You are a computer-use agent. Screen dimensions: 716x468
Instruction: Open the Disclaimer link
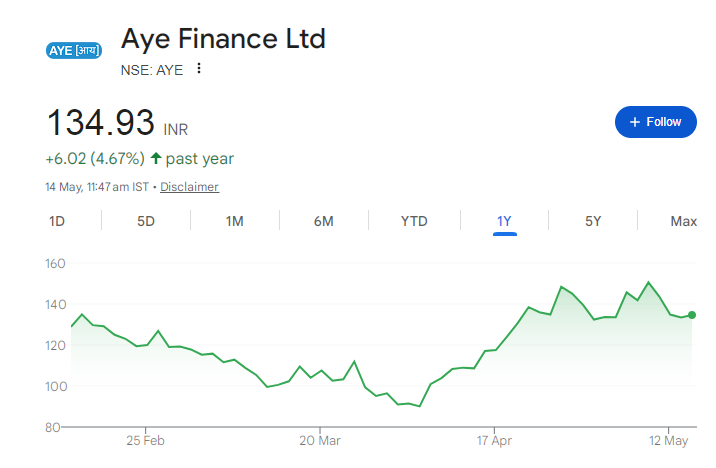click(189, 187)
